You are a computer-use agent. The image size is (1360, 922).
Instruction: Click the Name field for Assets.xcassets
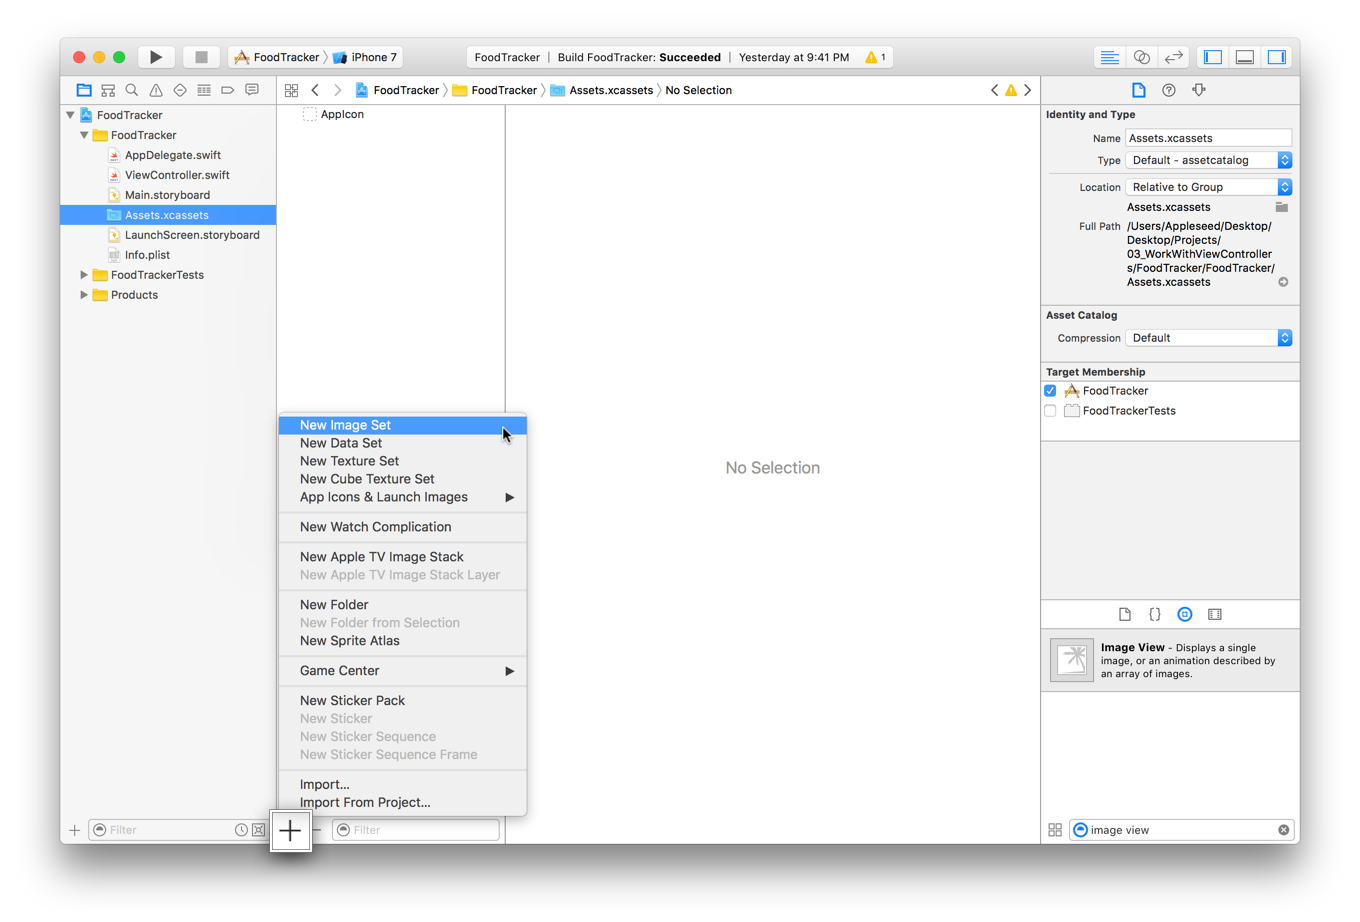point(1209,138)
